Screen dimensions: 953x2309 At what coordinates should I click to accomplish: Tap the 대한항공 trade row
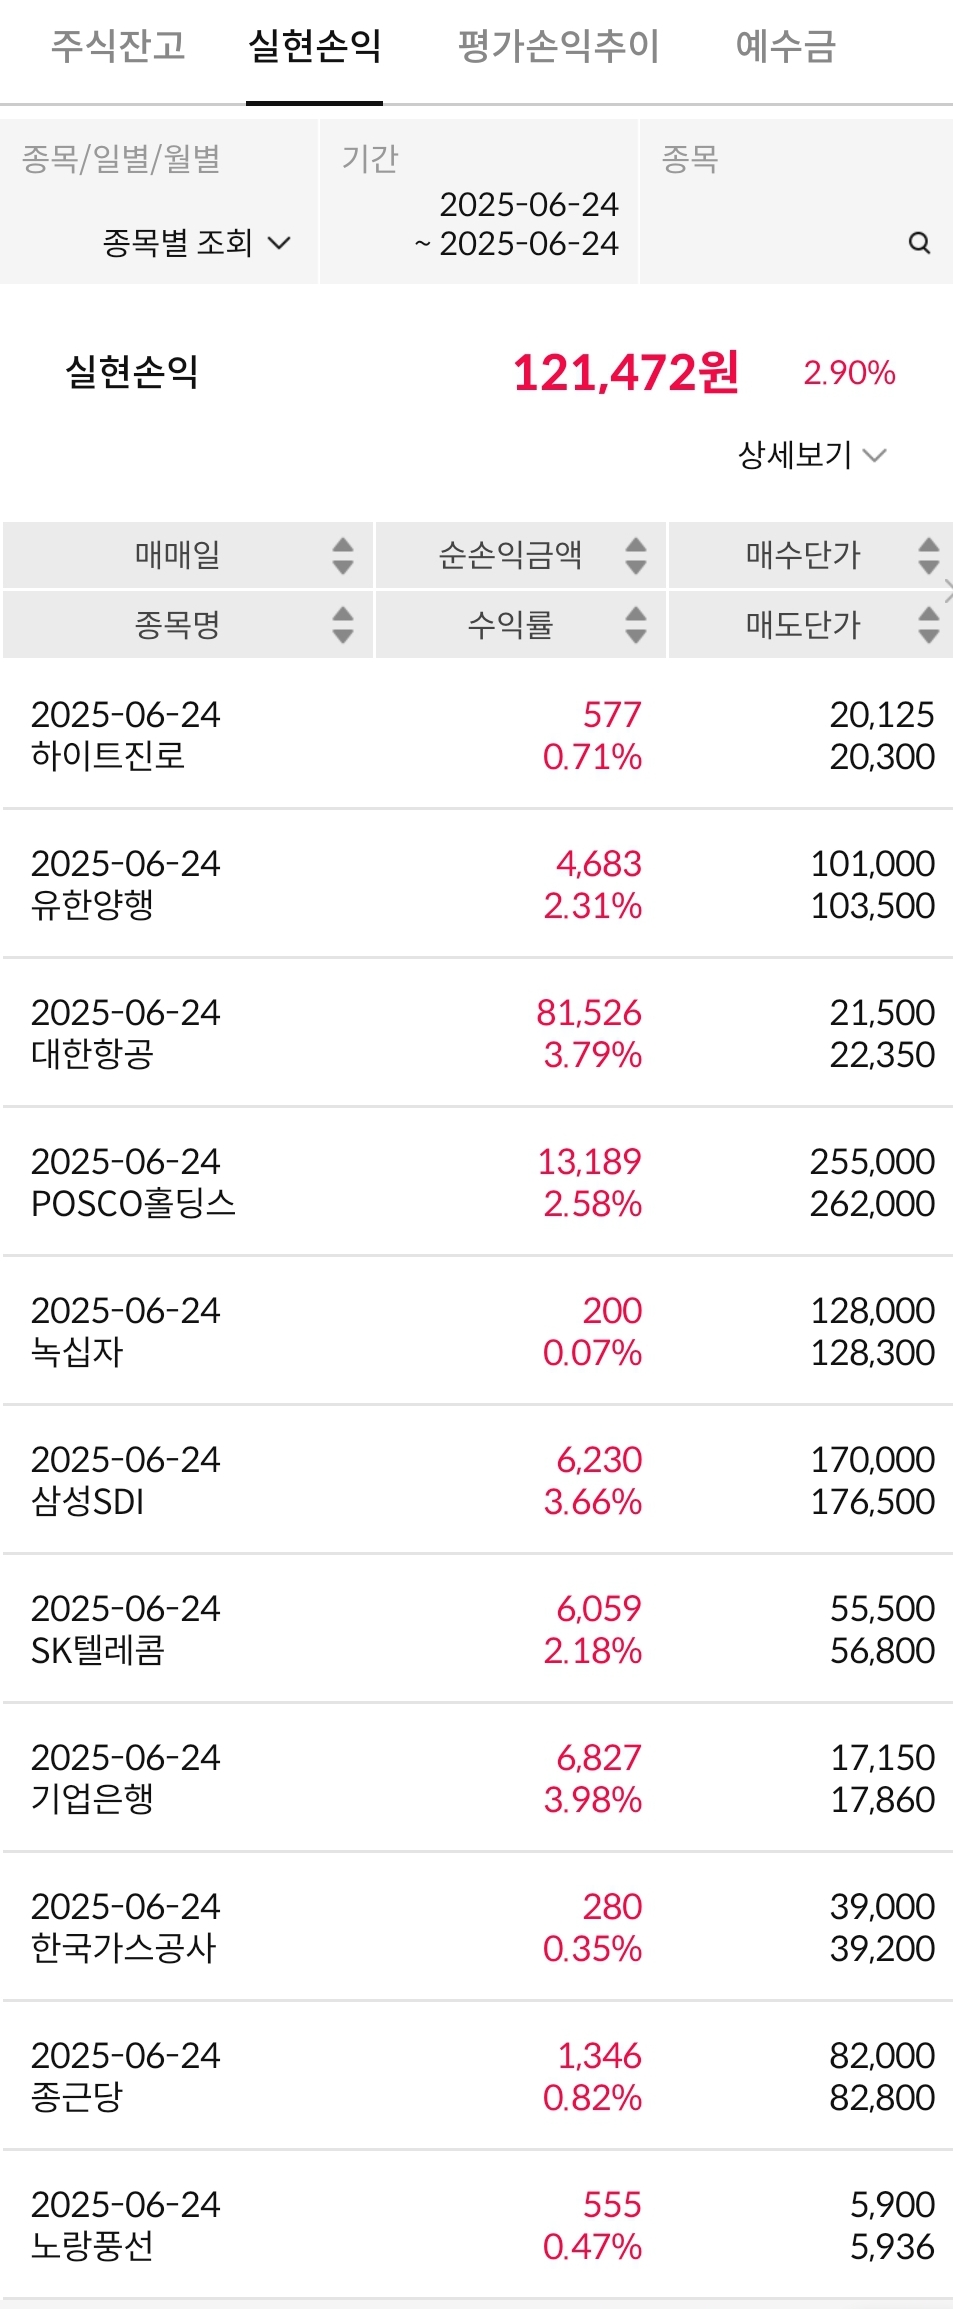click(476, 1033)
